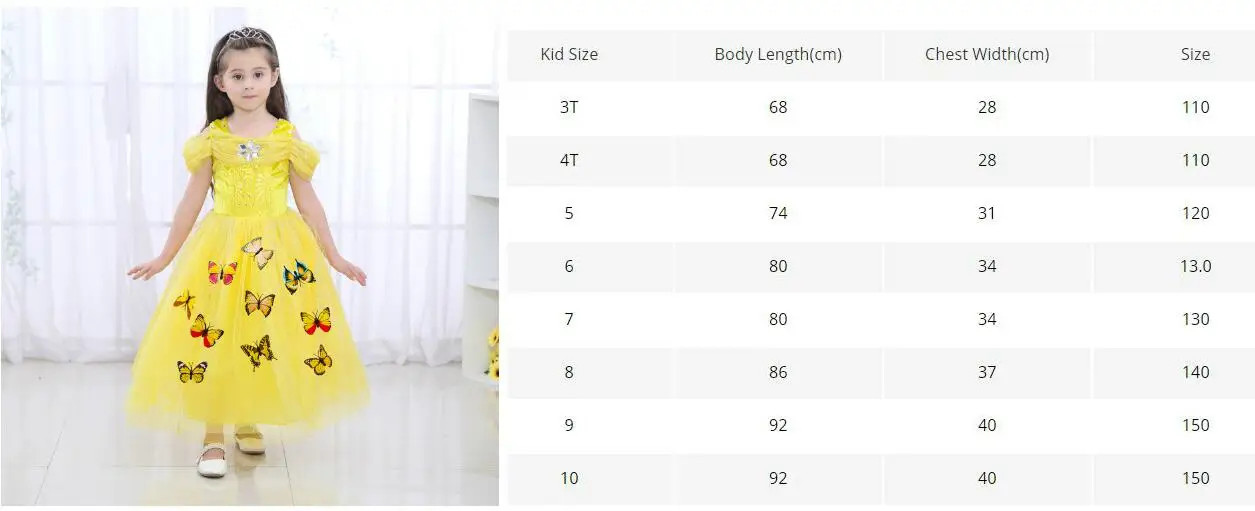Select the Kid Size column header
1255x511 pixels.
(569, 54)
